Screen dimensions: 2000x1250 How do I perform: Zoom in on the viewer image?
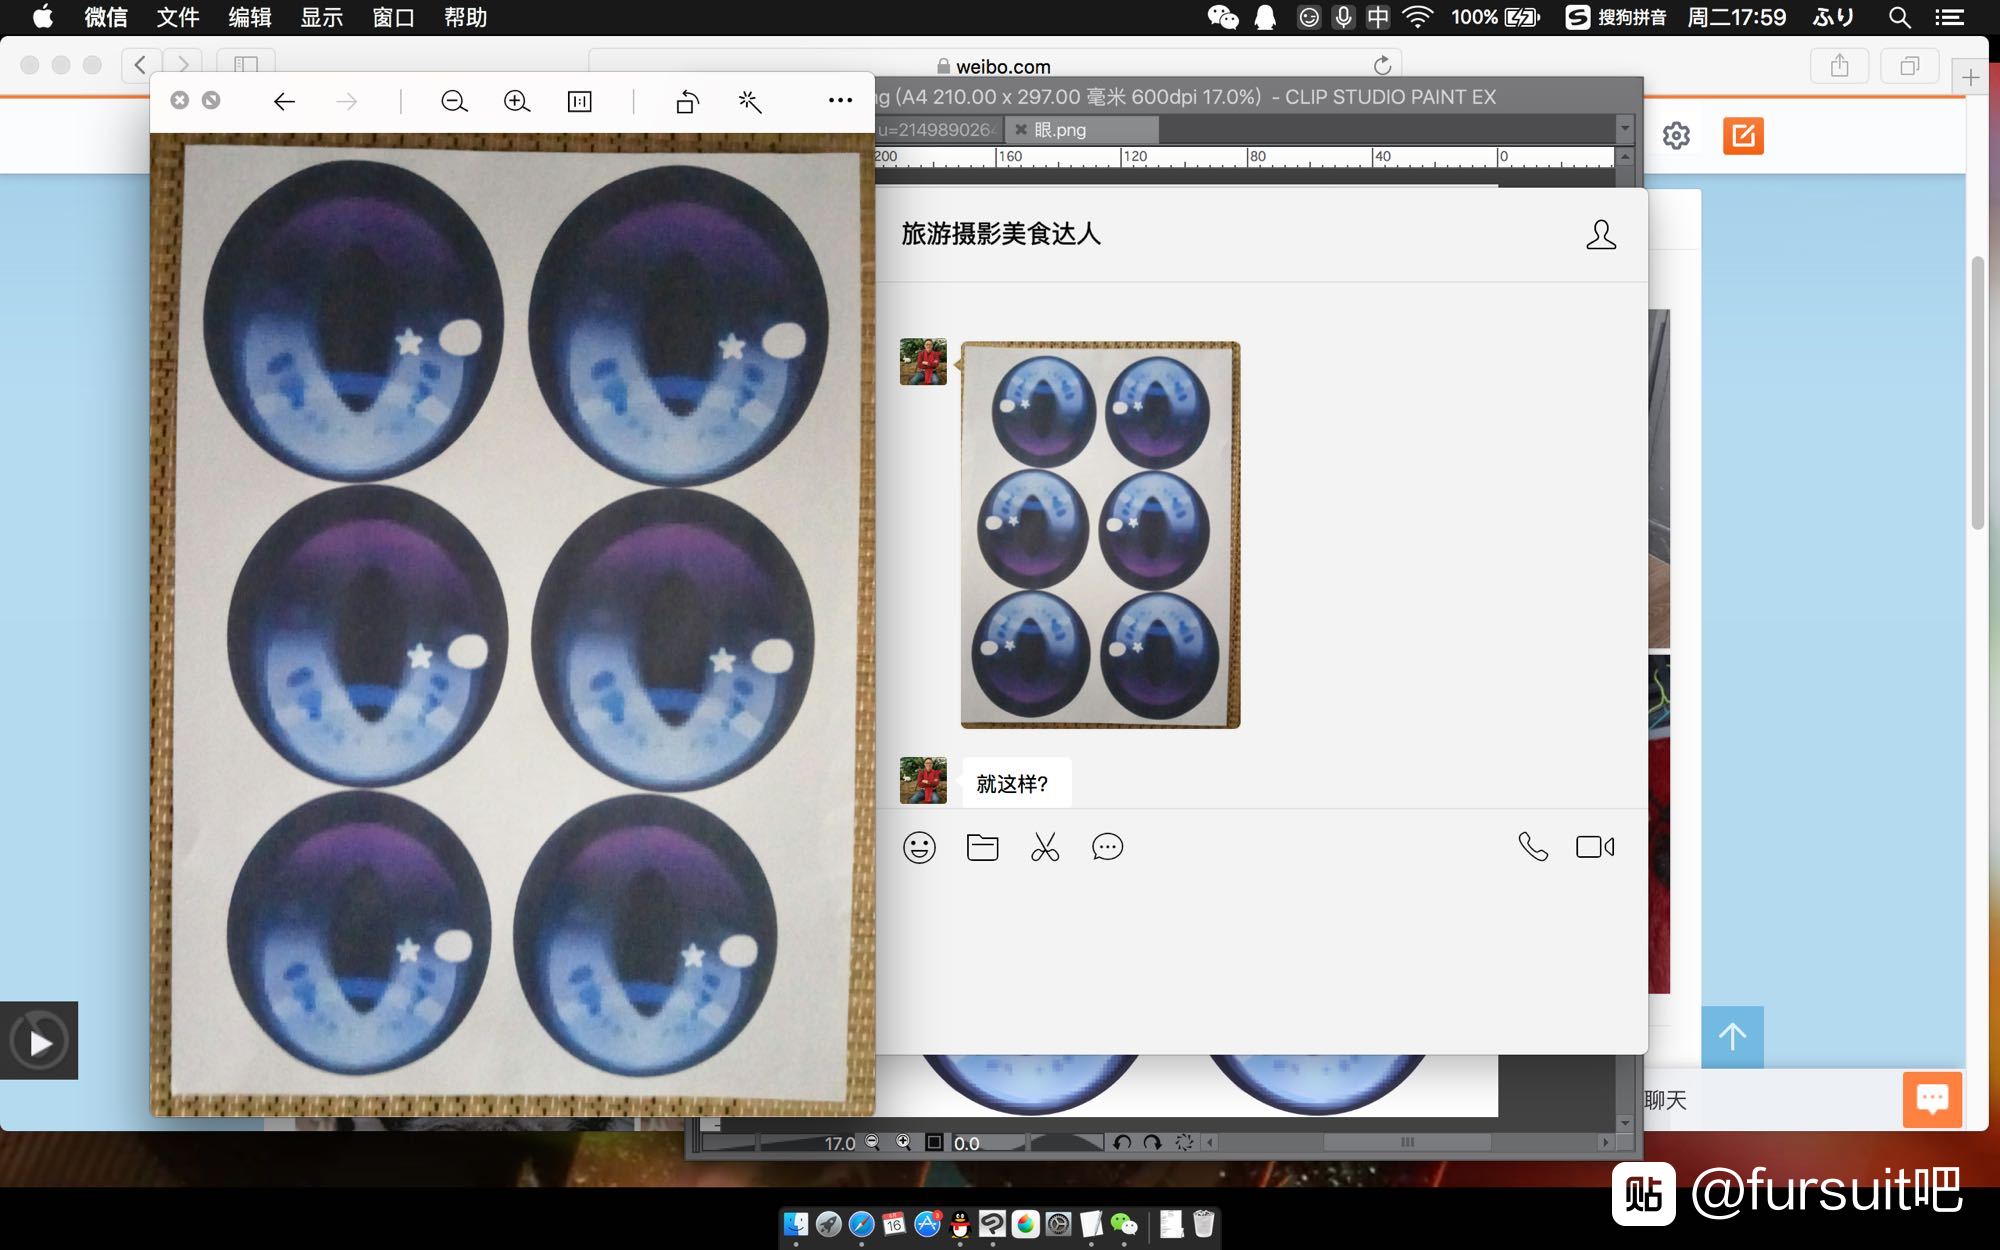516,101
